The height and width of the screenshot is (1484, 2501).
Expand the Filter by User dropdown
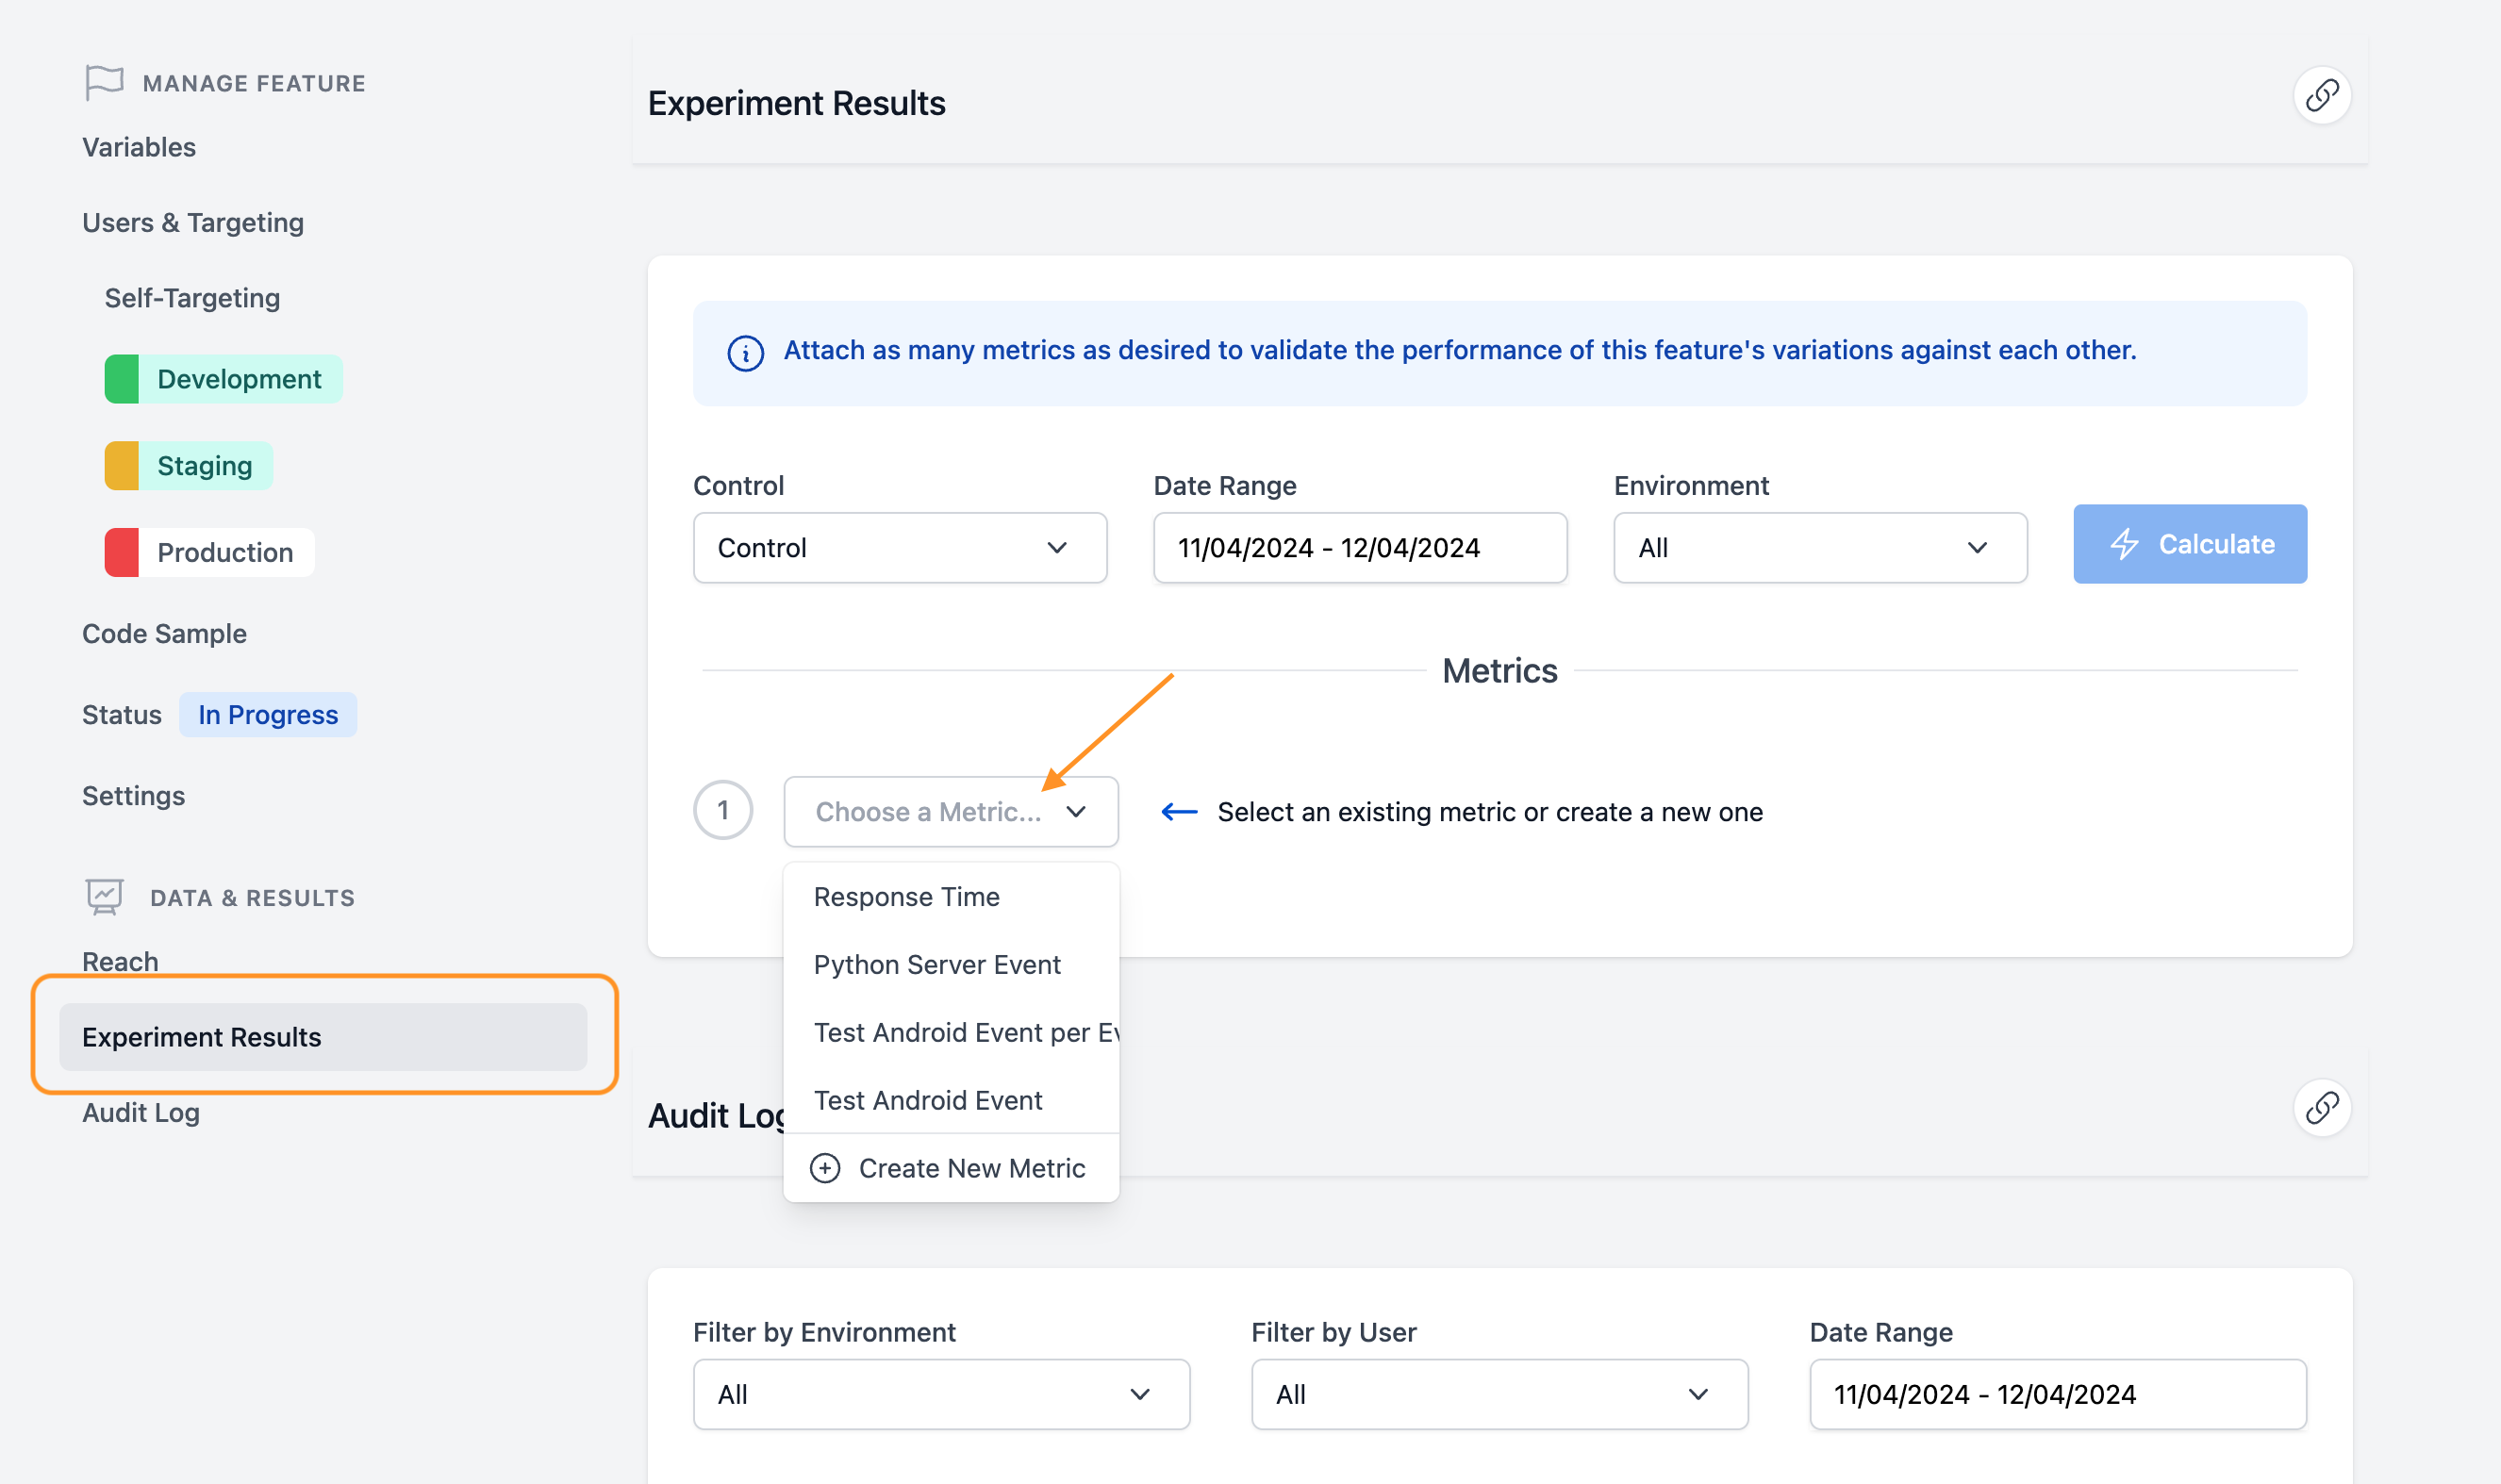point(1497,1394)
